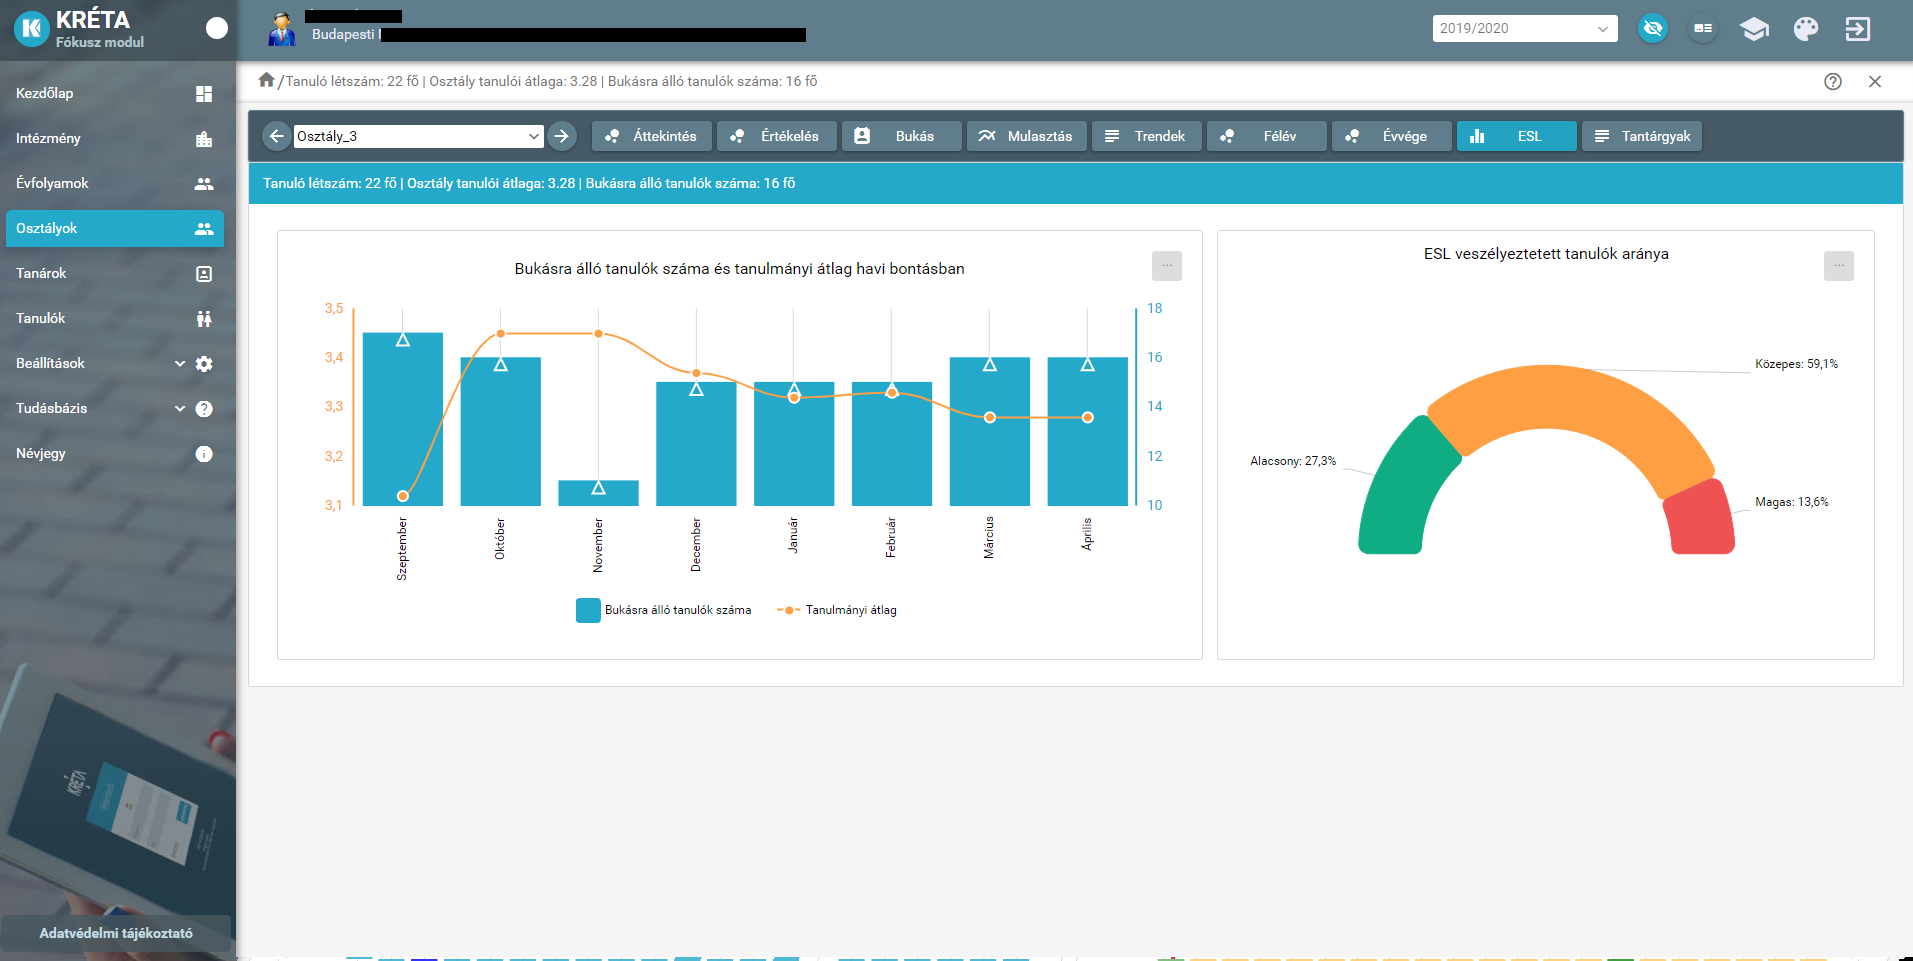Click the user avatar icon
The image size is (1913, 961).
pos(282,29)
